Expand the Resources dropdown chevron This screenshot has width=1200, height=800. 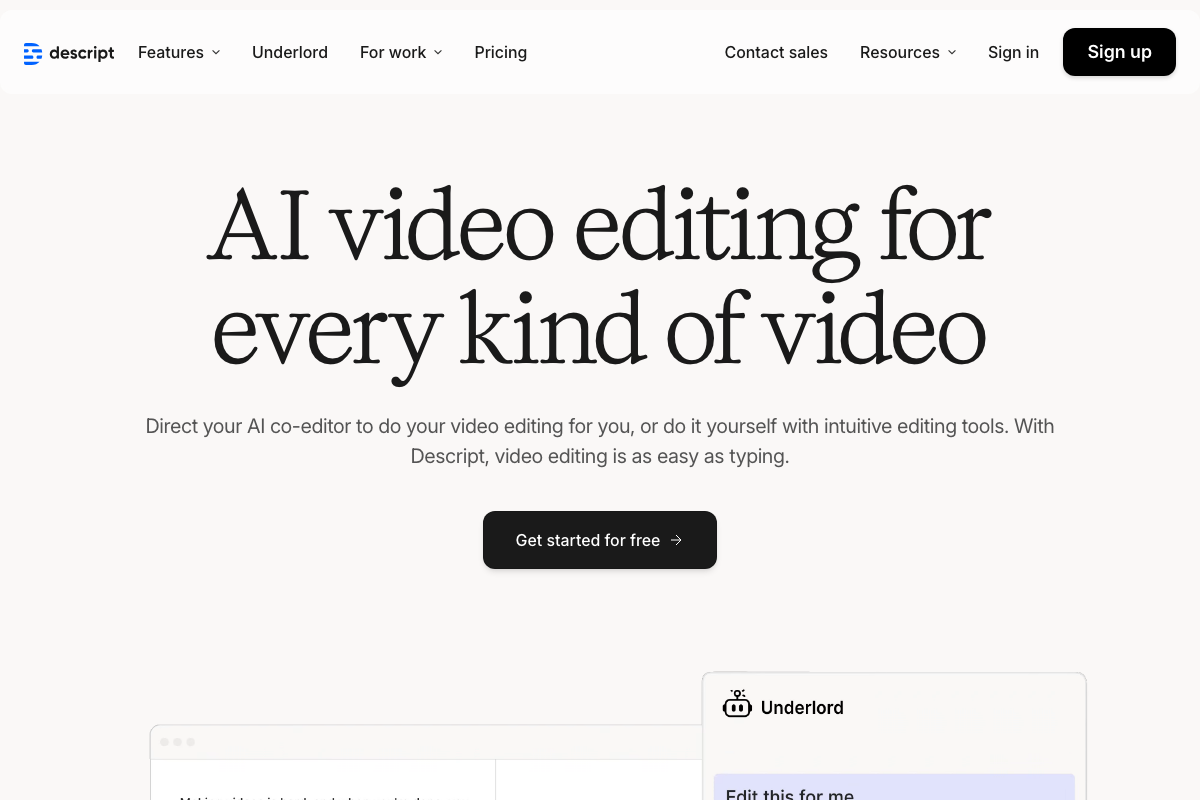(952, 53)
